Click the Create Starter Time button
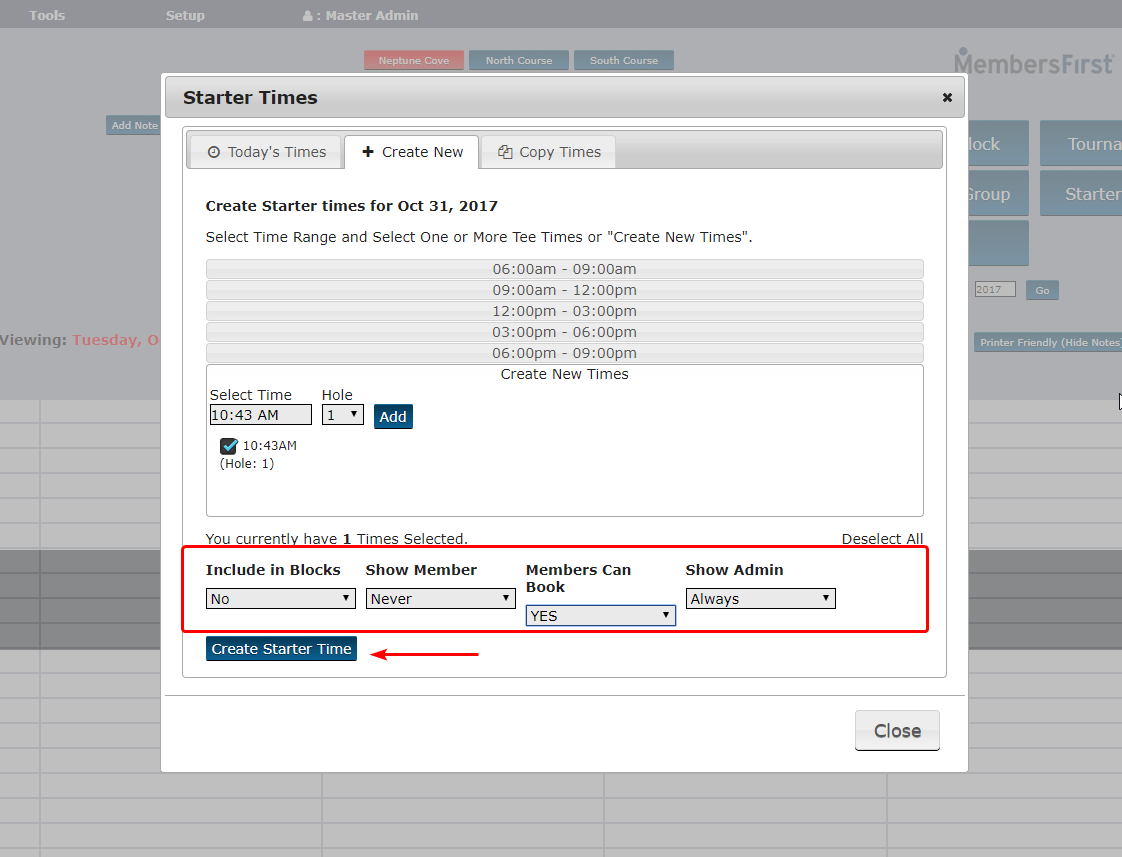 pos(281,648)
